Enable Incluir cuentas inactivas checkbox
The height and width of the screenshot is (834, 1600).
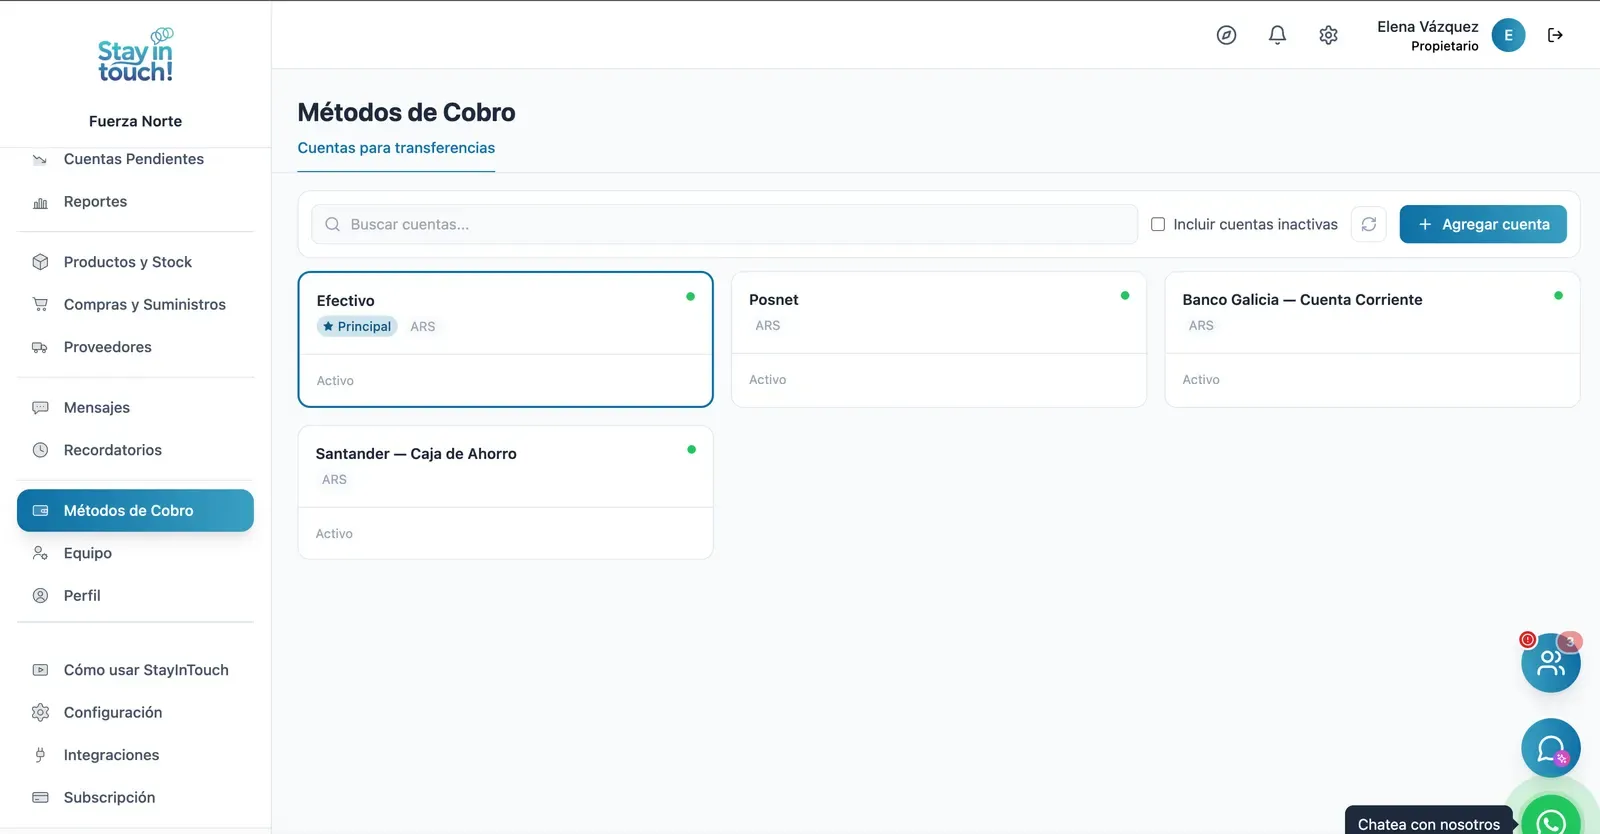click(x=1158, y=224)
